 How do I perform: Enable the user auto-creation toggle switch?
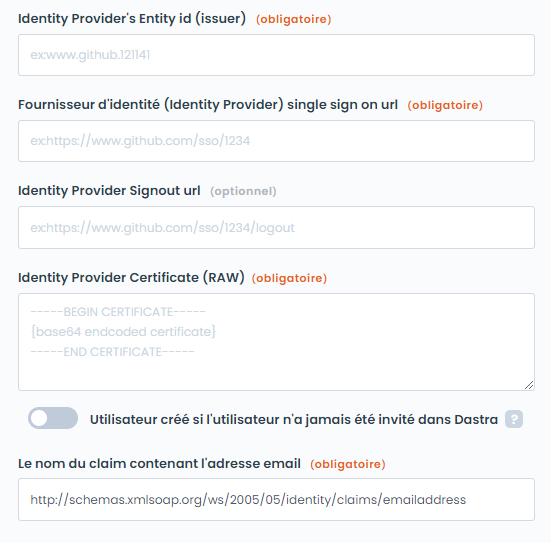(x=53, y=418)
